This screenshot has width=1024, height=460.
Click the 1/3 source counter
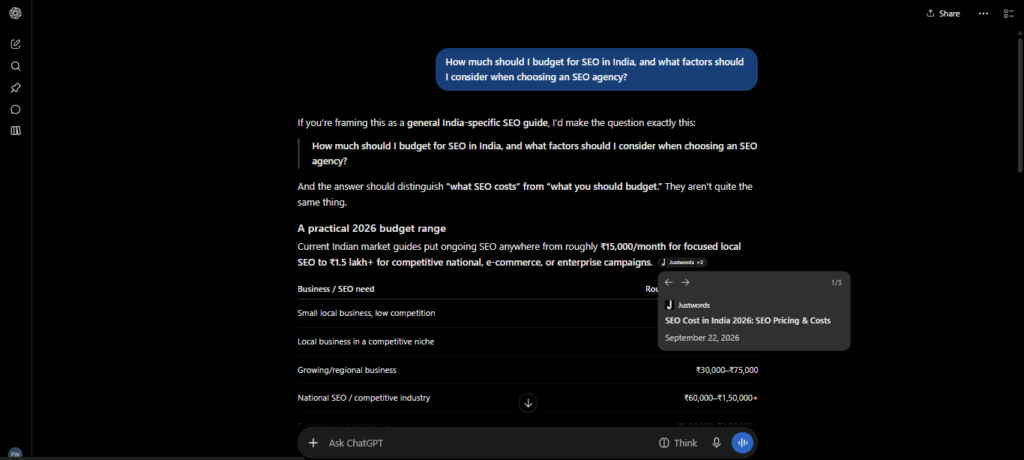click(x=836, y=282)
